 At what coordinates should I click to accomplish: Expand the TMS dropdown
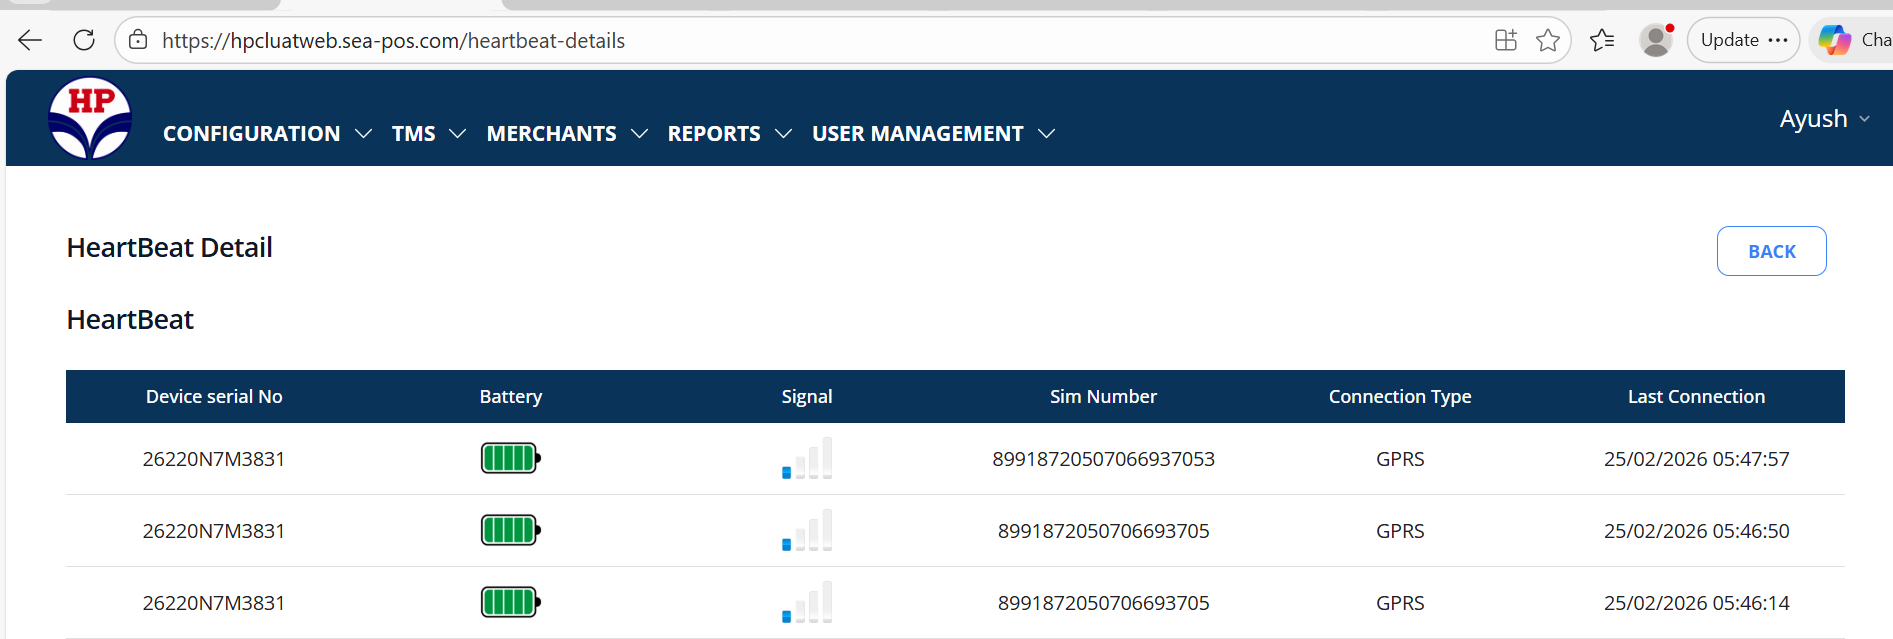click(x=428, y=134)
